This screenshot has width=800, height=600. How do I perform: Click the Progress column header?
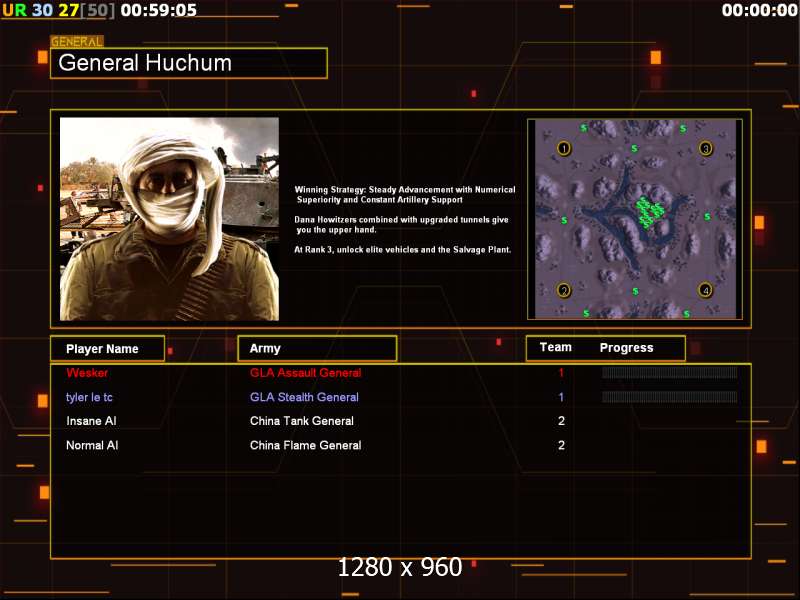[x=627, y=347]
